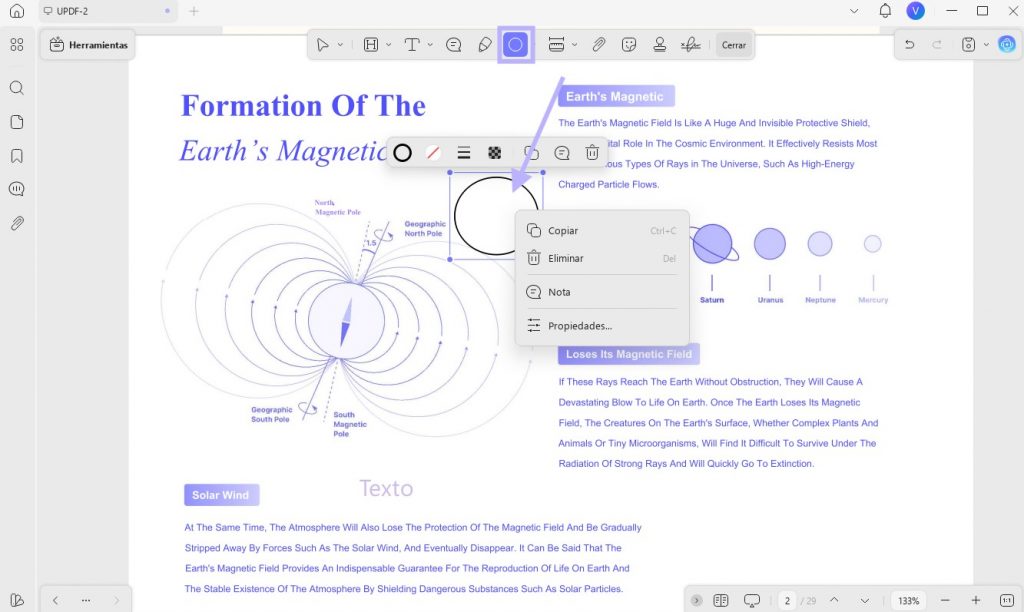Zoom in with the plus button at bottom
The image size is (1024, 612).
(x=976, y=600)
